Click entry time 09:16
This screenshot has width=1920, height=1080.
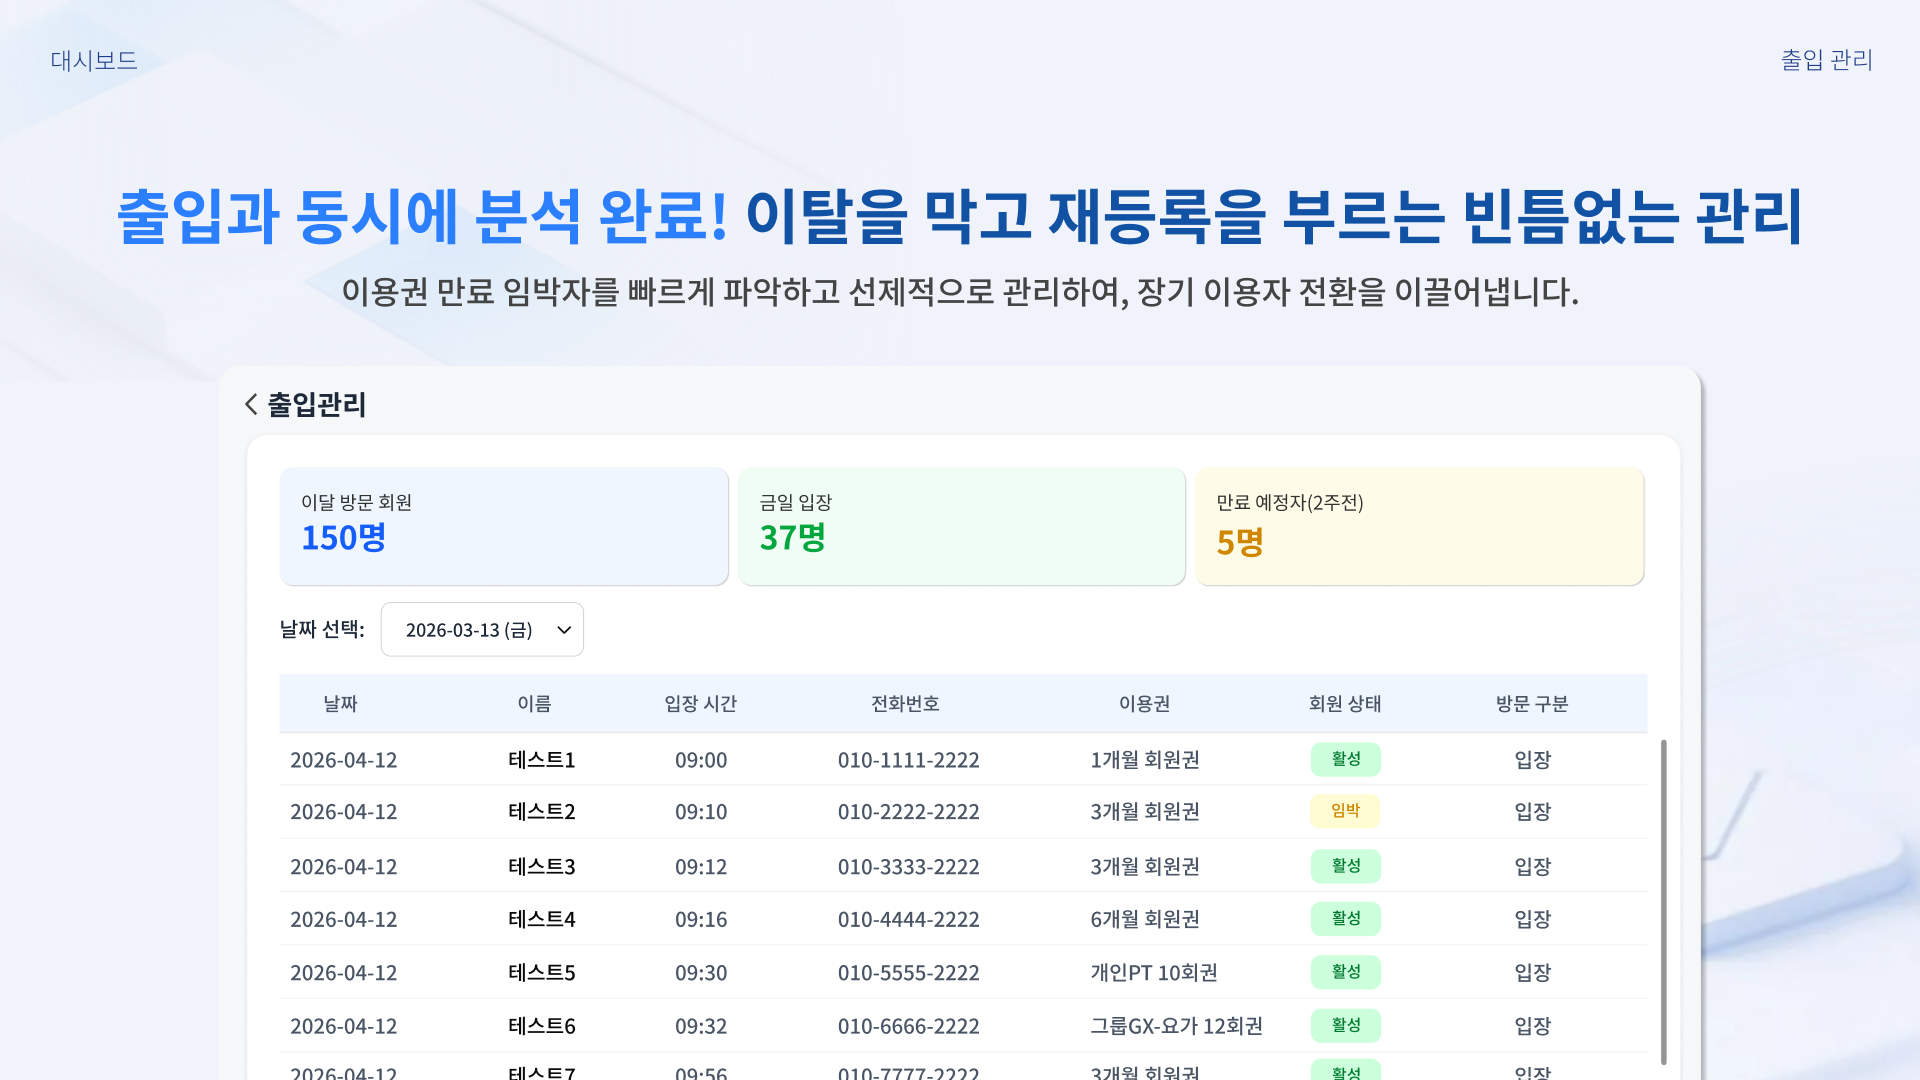701,919
